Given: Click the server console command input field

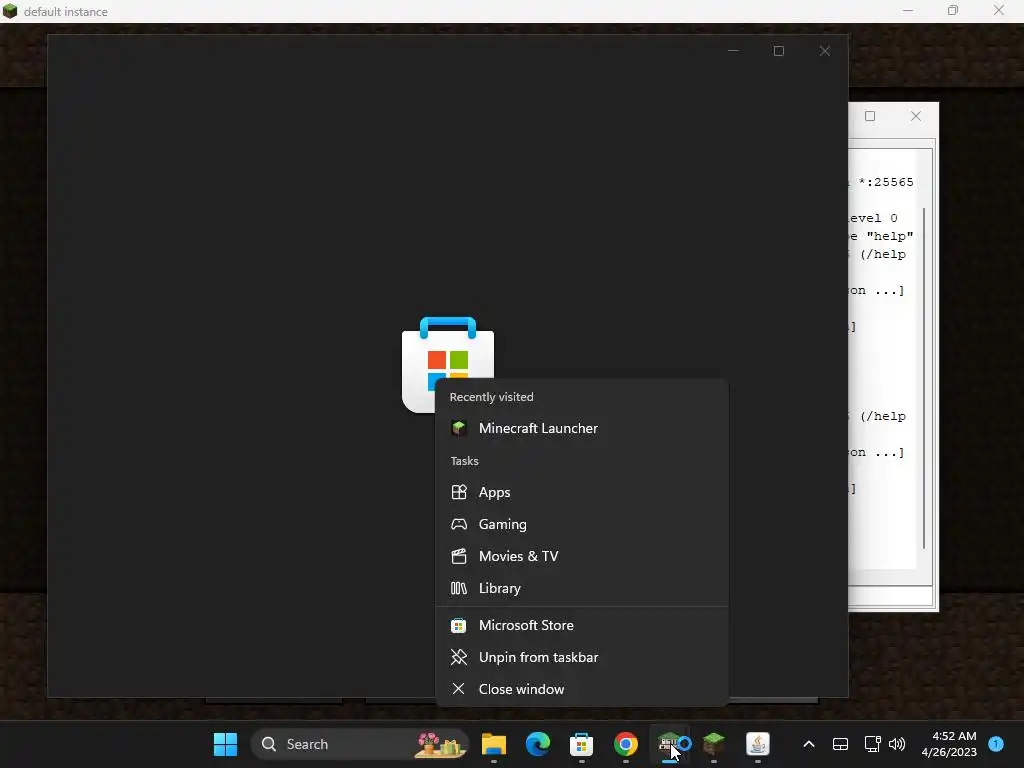Looking at the screenshot, I should pos(890,596).
